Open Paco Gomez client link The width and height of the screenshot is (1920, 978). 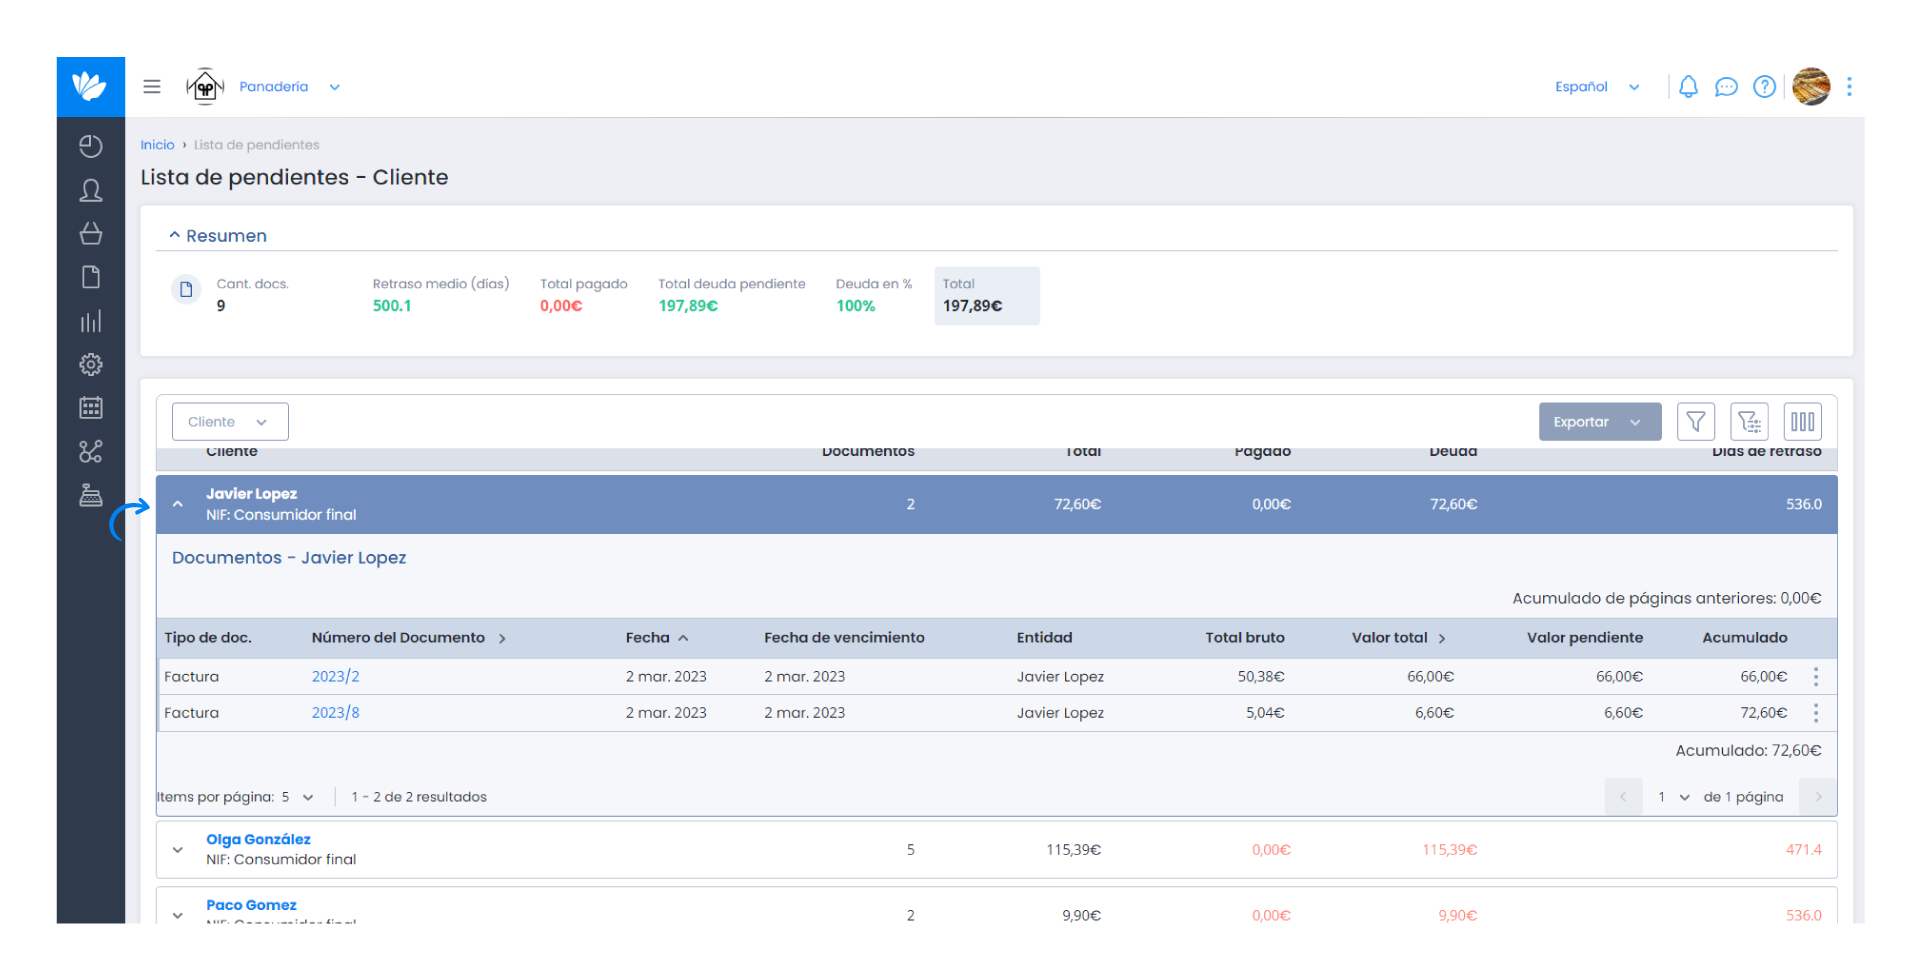251,905
